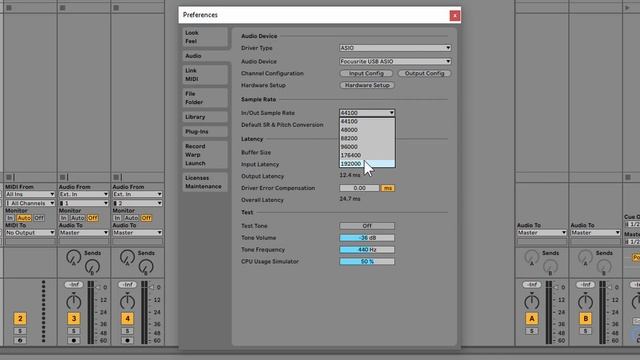Image resolution: width=640 pixels, height=360 pixels.
Task: Adjust the Tone Volume slider
Action: point(367,238)
